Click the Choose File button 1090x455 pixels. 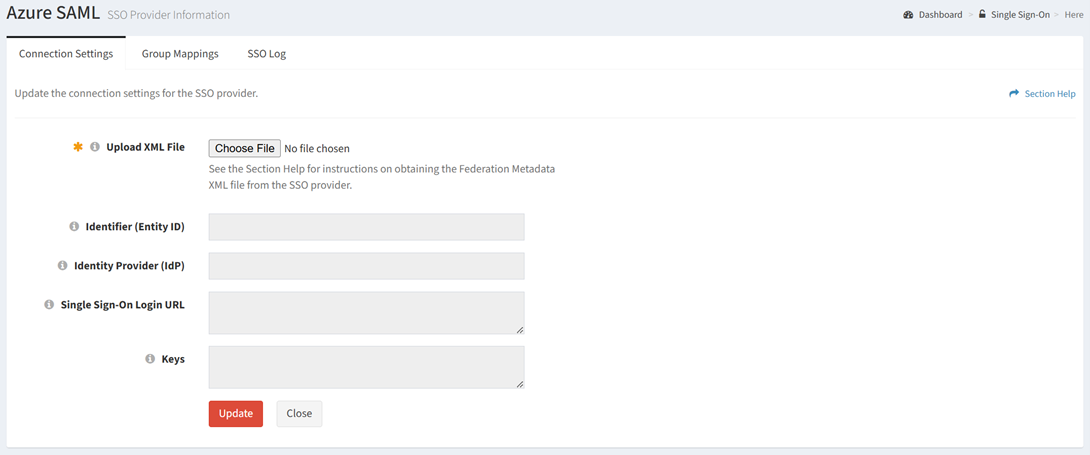245,148
